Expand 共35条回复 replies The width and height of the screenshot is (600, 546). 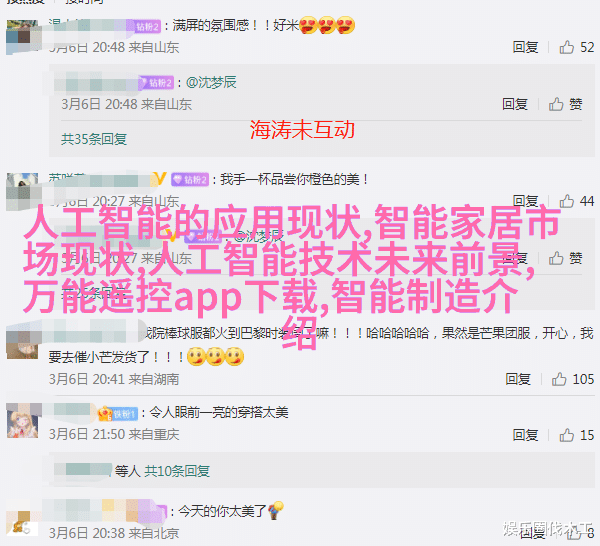pos(94,139)
